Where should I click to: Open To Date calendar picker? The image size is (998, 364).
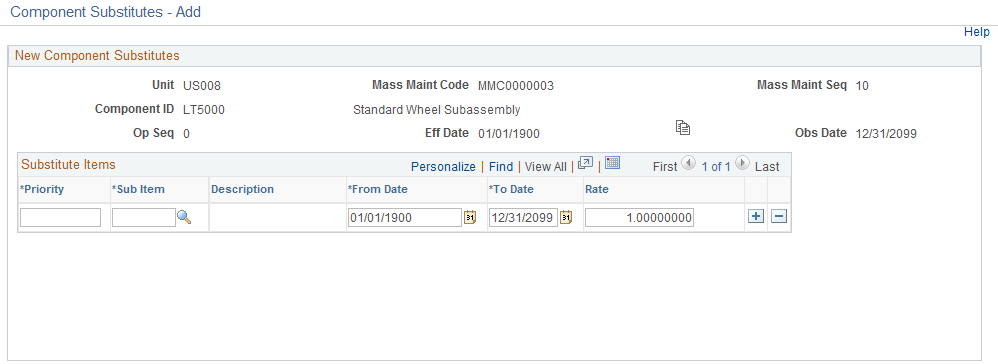point(566,218)
